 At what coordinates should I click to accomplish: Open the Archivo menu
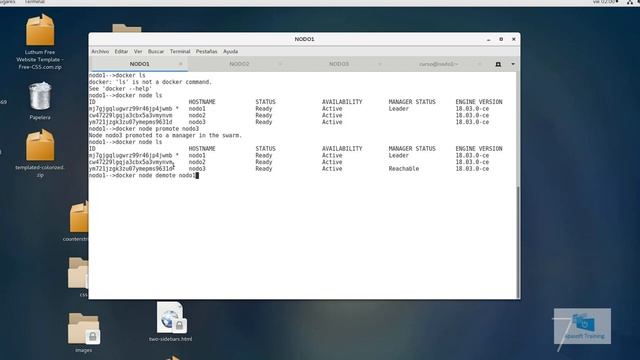(100, 51)
